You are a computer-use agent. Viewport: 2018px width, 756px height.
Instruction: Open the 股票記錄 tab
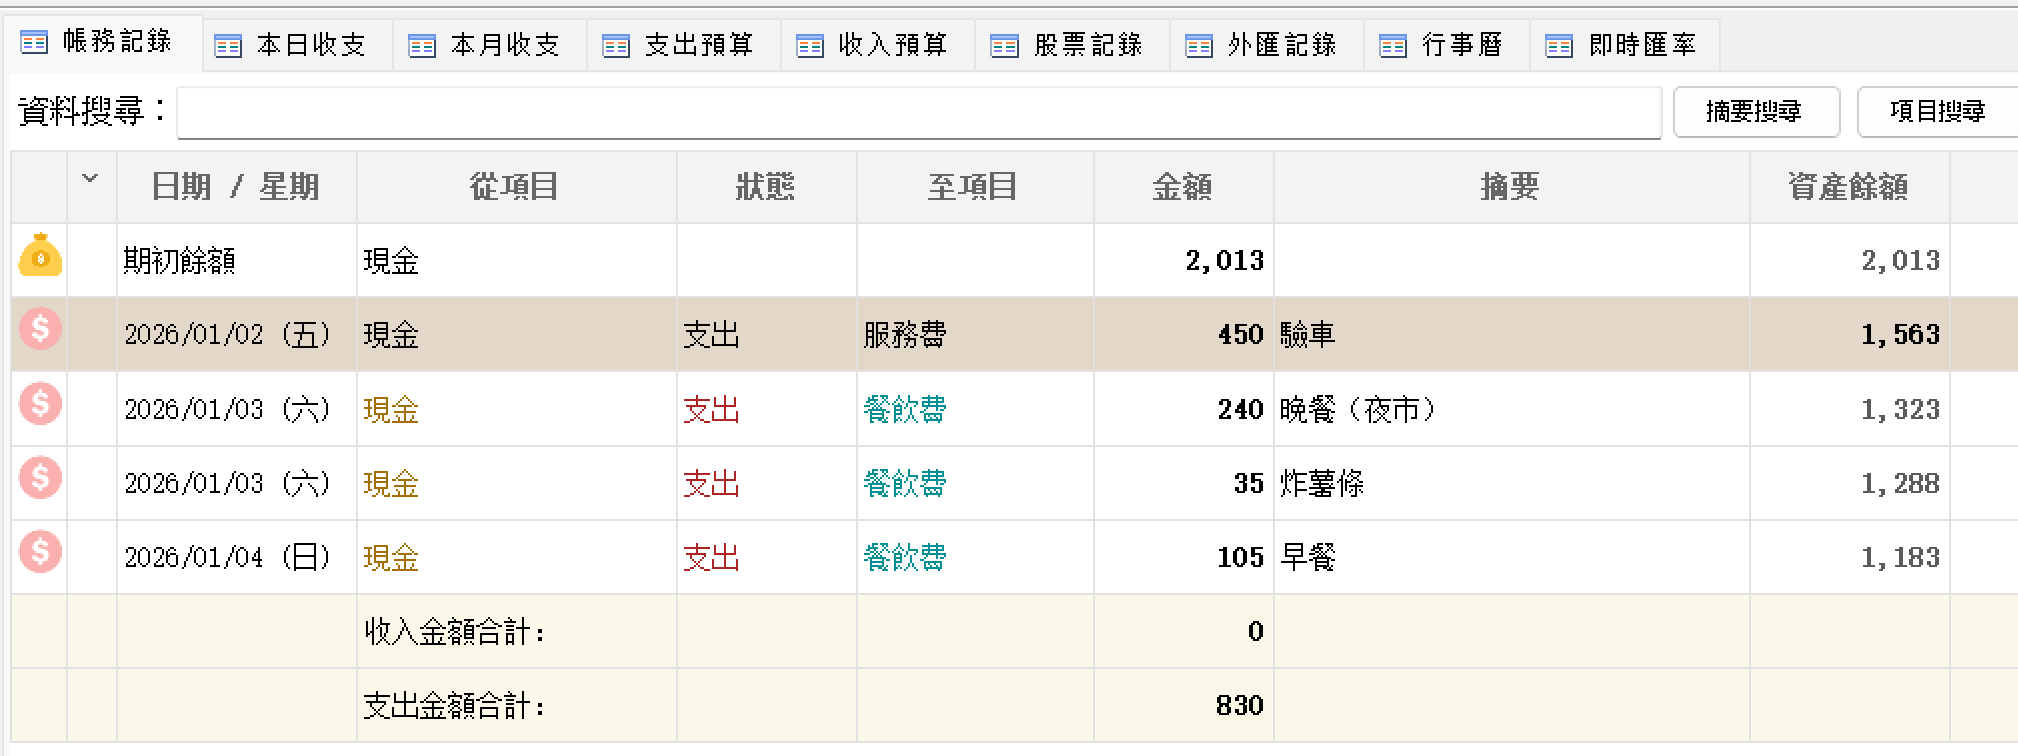(x=1074, y=45)
